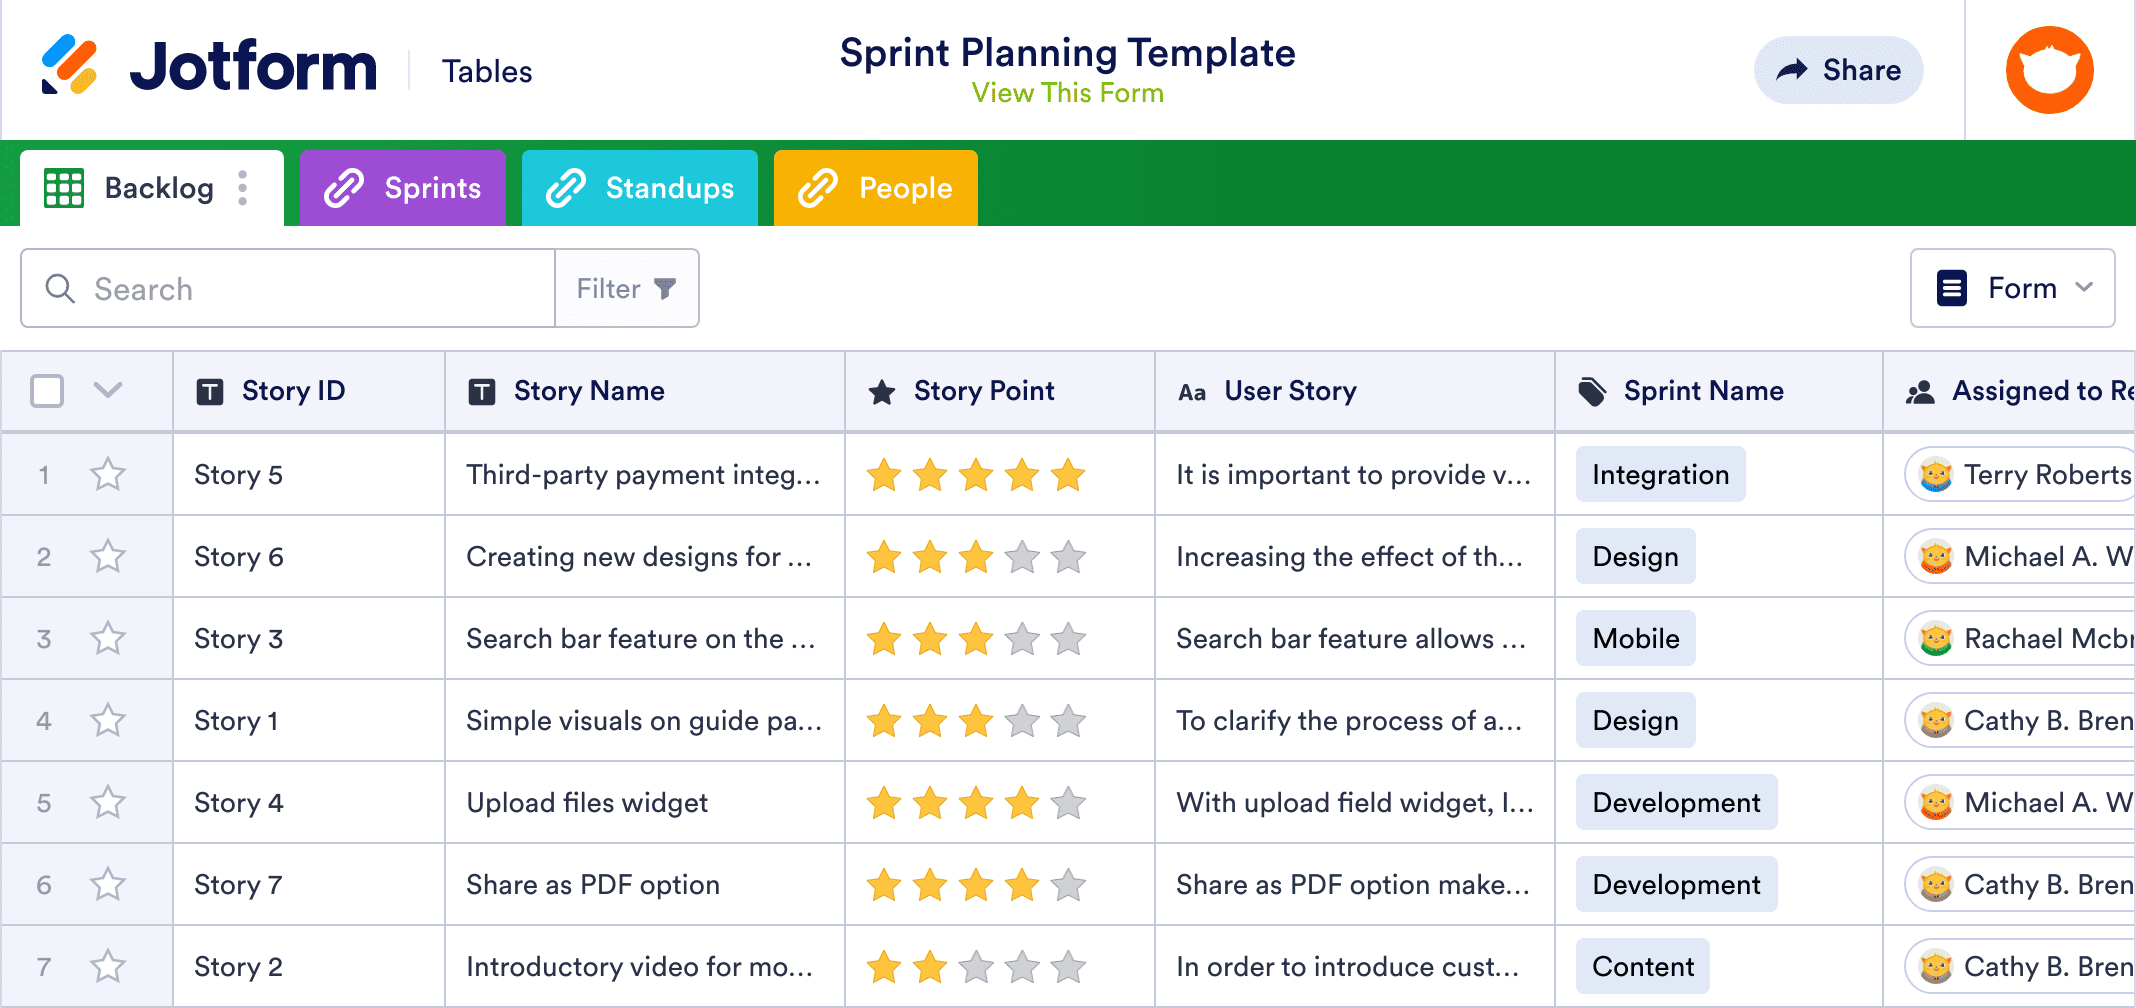The image size is (2136, 1008).
Task: Open the People tab
Action: (875, 187)
